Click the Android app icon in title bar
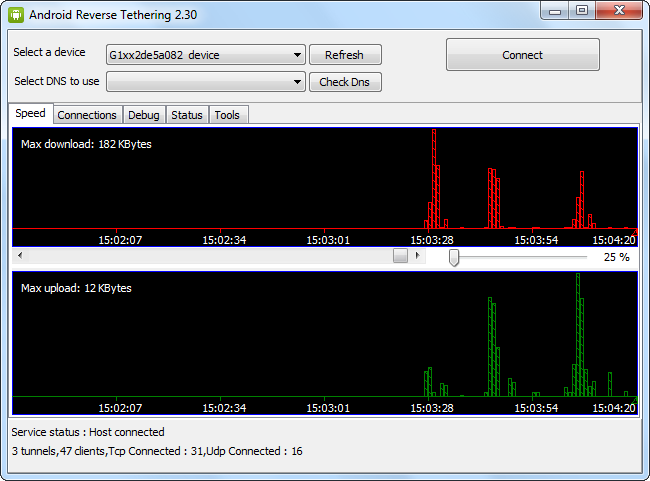The height and width of the screenshot is (481, 650). tap(16, 15)
